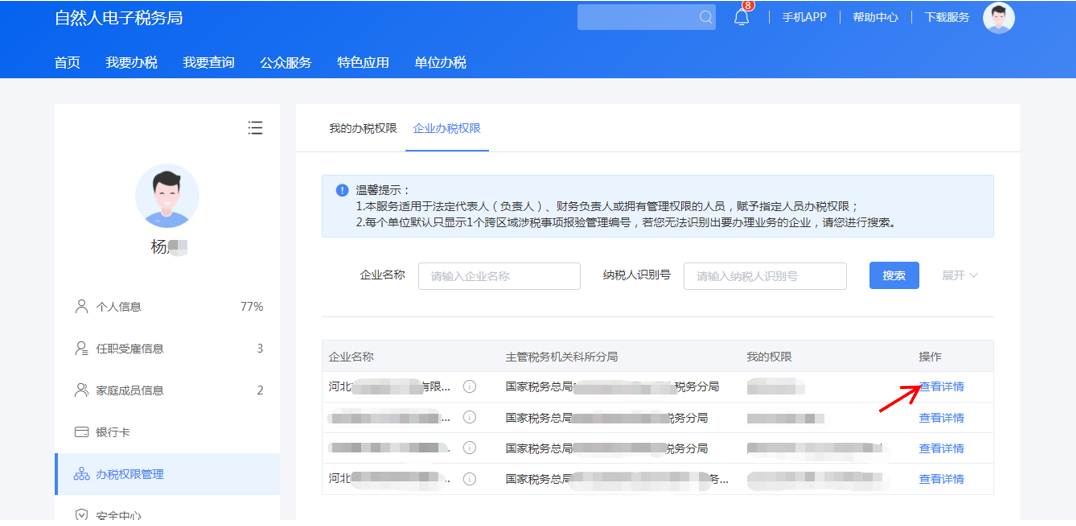Click 查看详情 in the first table row

tap(942, 387)
